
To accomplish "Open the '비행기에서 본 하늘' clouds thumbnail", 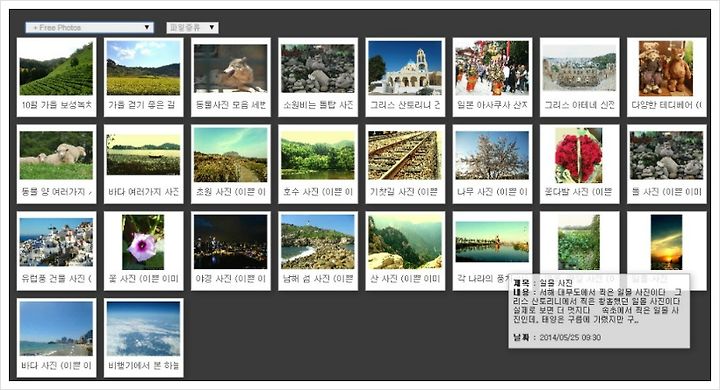I will (x=143, y=328).
